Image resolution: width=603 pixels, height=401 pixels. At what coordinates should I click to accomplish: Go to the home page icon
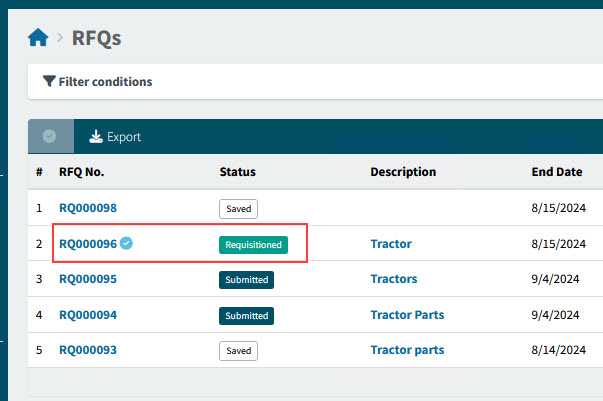coord(38,37)
